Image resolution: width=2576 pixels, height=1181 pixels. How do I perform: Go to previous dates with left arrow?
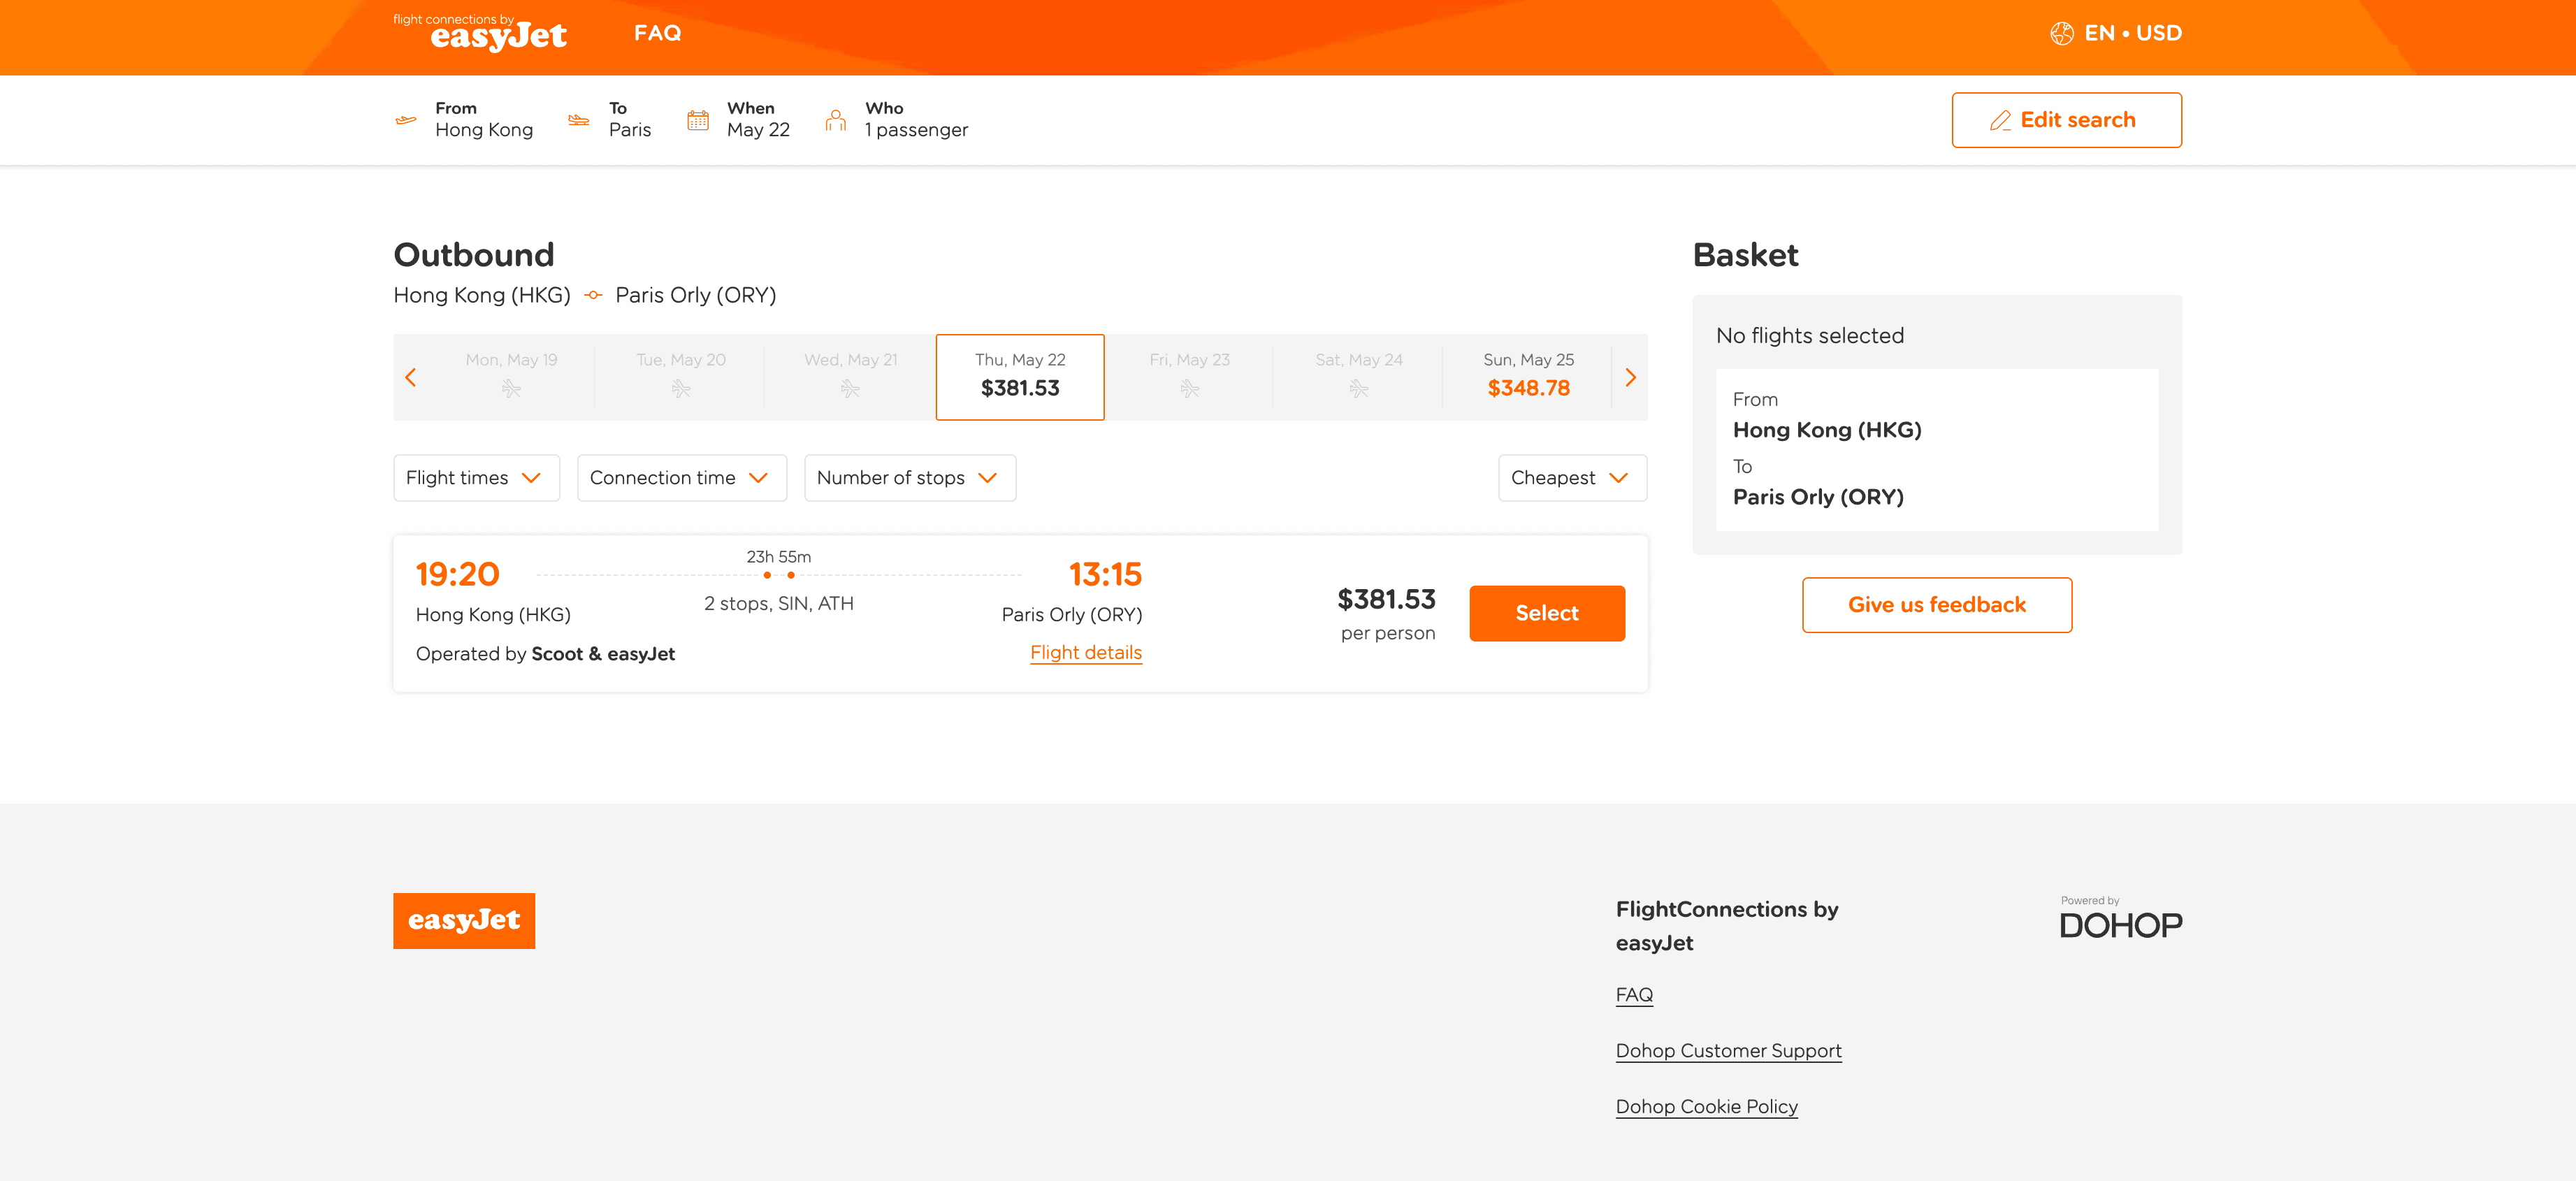pyautogui.click(x=411, y=378)
